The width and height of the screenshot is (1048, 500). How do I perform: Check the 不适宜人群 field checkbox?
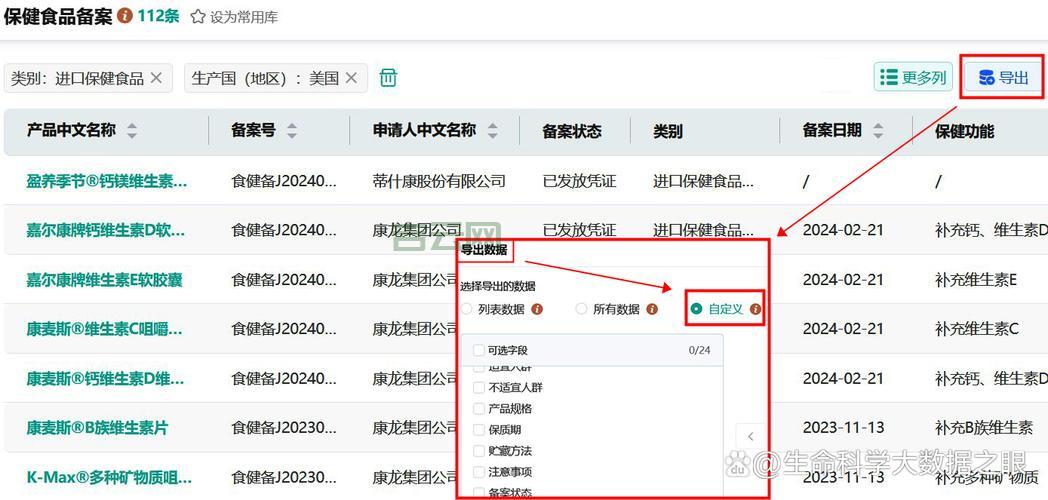[x=479, y=388]
